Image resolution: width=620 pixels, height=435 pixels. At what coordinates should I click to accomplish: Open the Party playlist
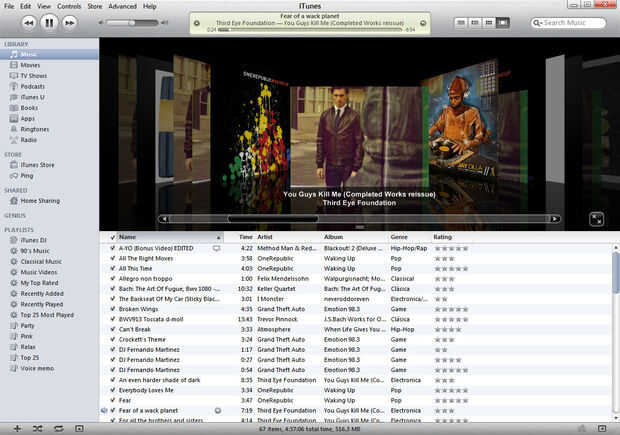(x=27, y=325)
